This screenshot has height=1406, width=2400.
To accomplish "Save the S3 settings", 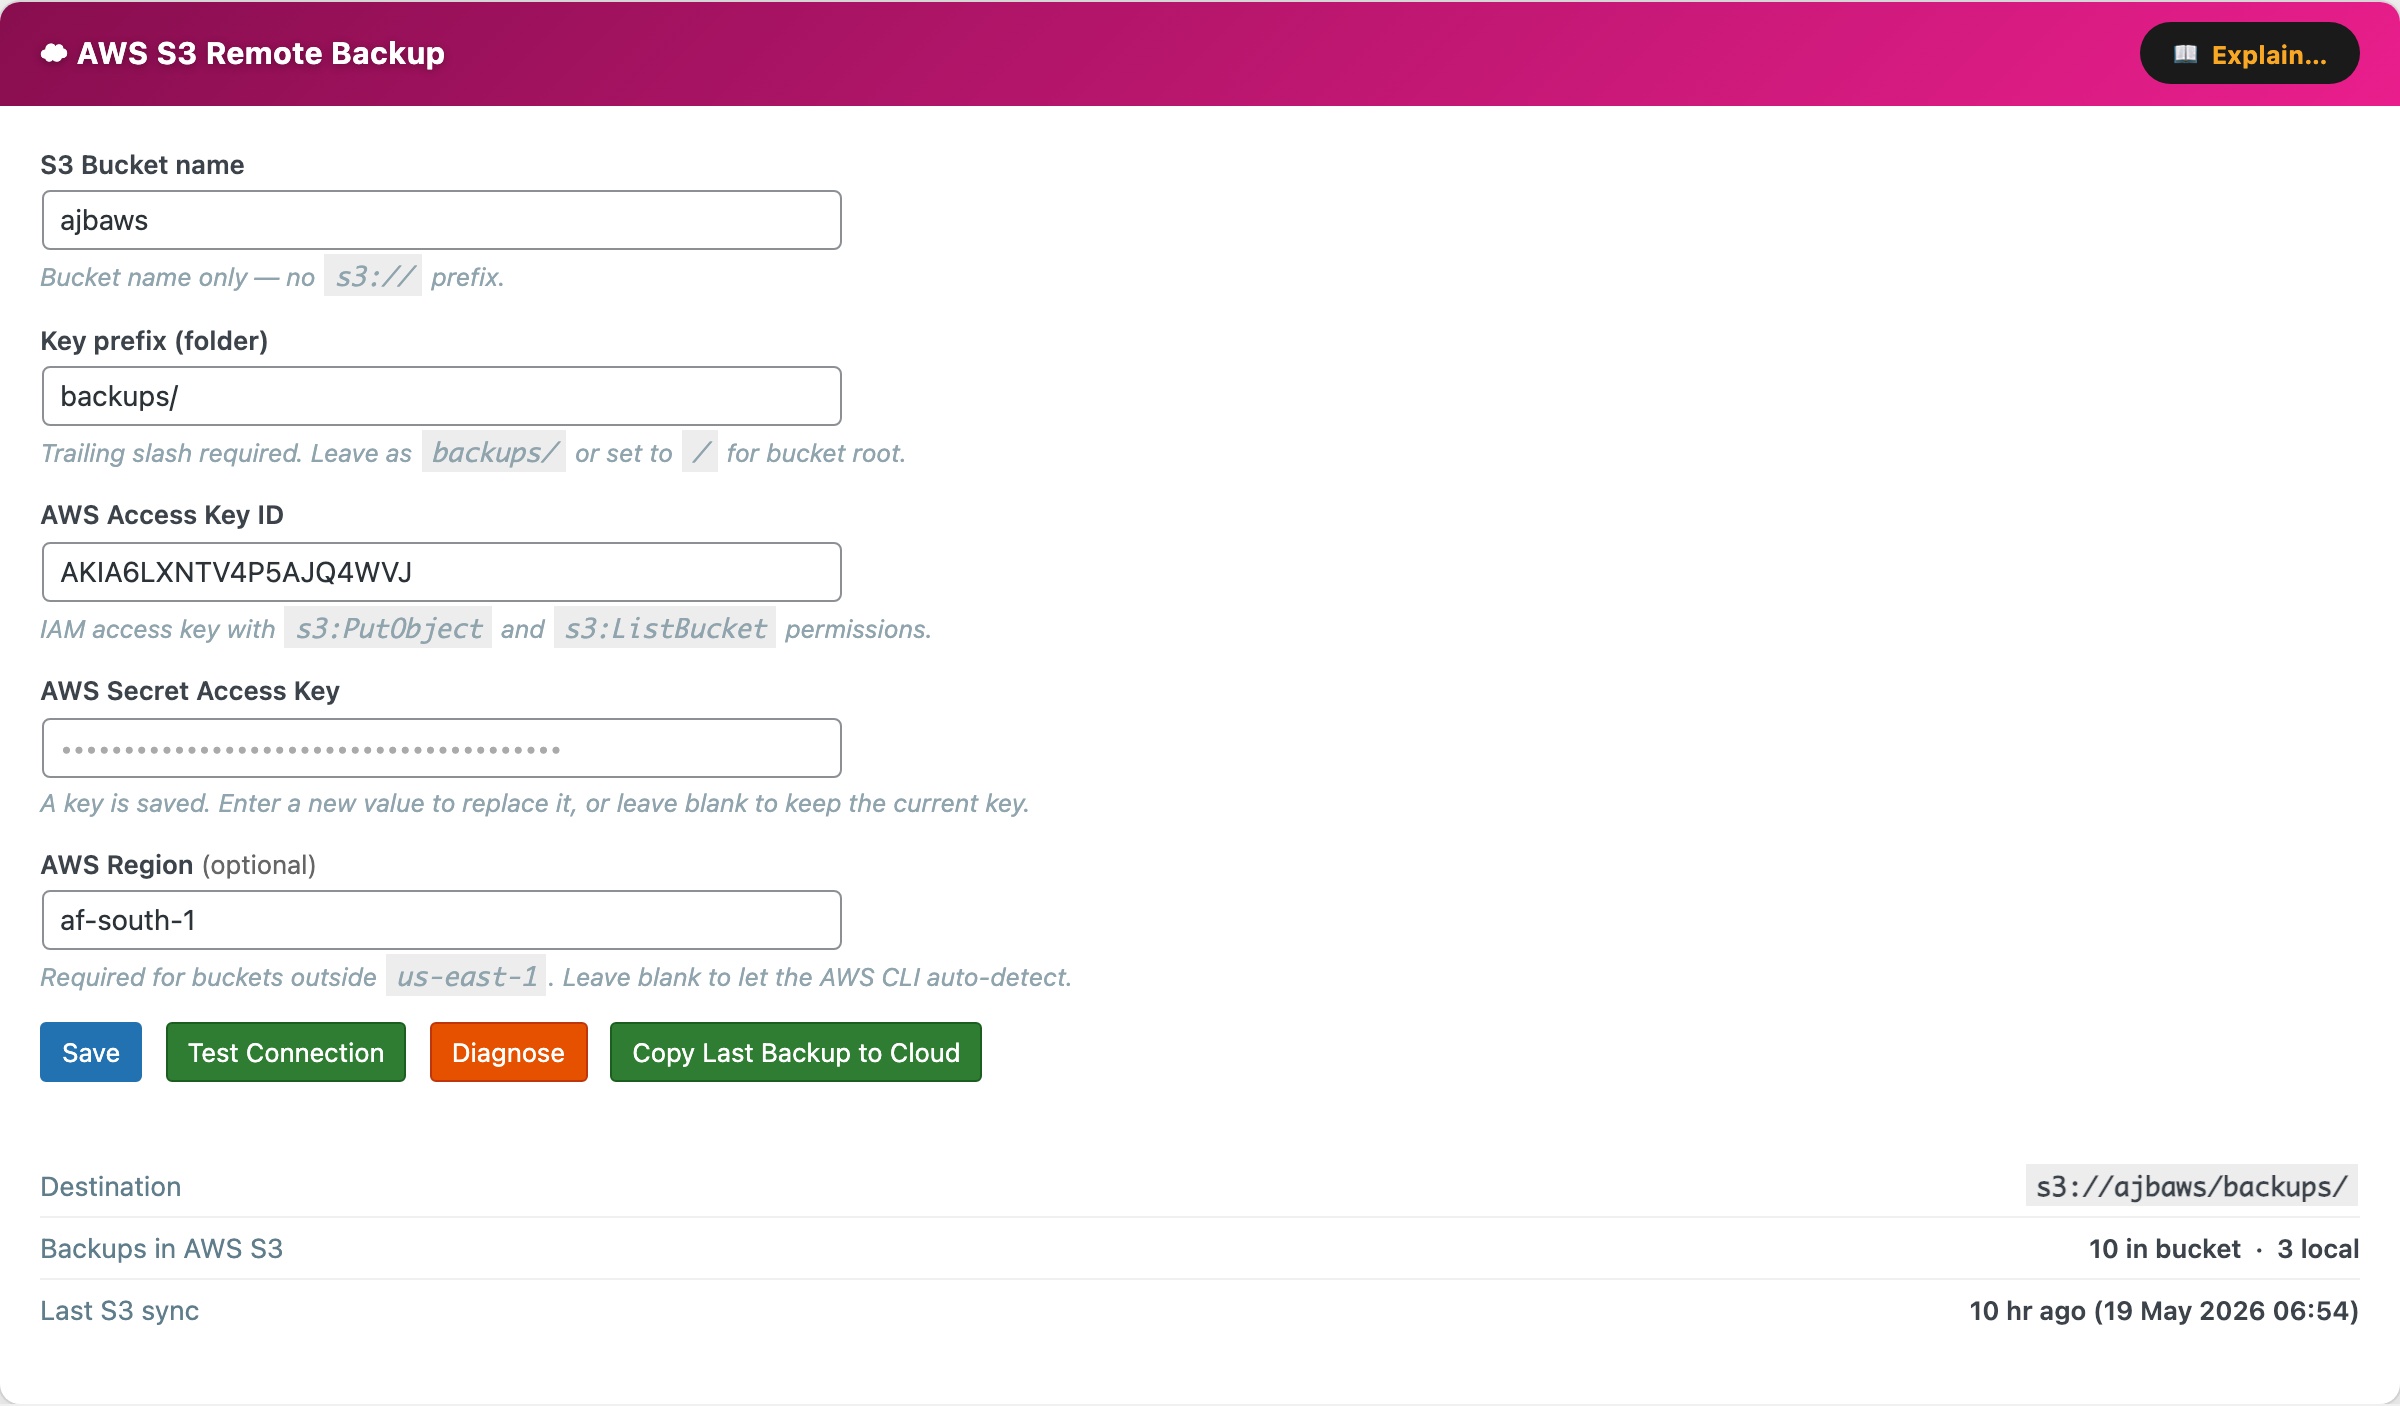I will point(91,1052).
